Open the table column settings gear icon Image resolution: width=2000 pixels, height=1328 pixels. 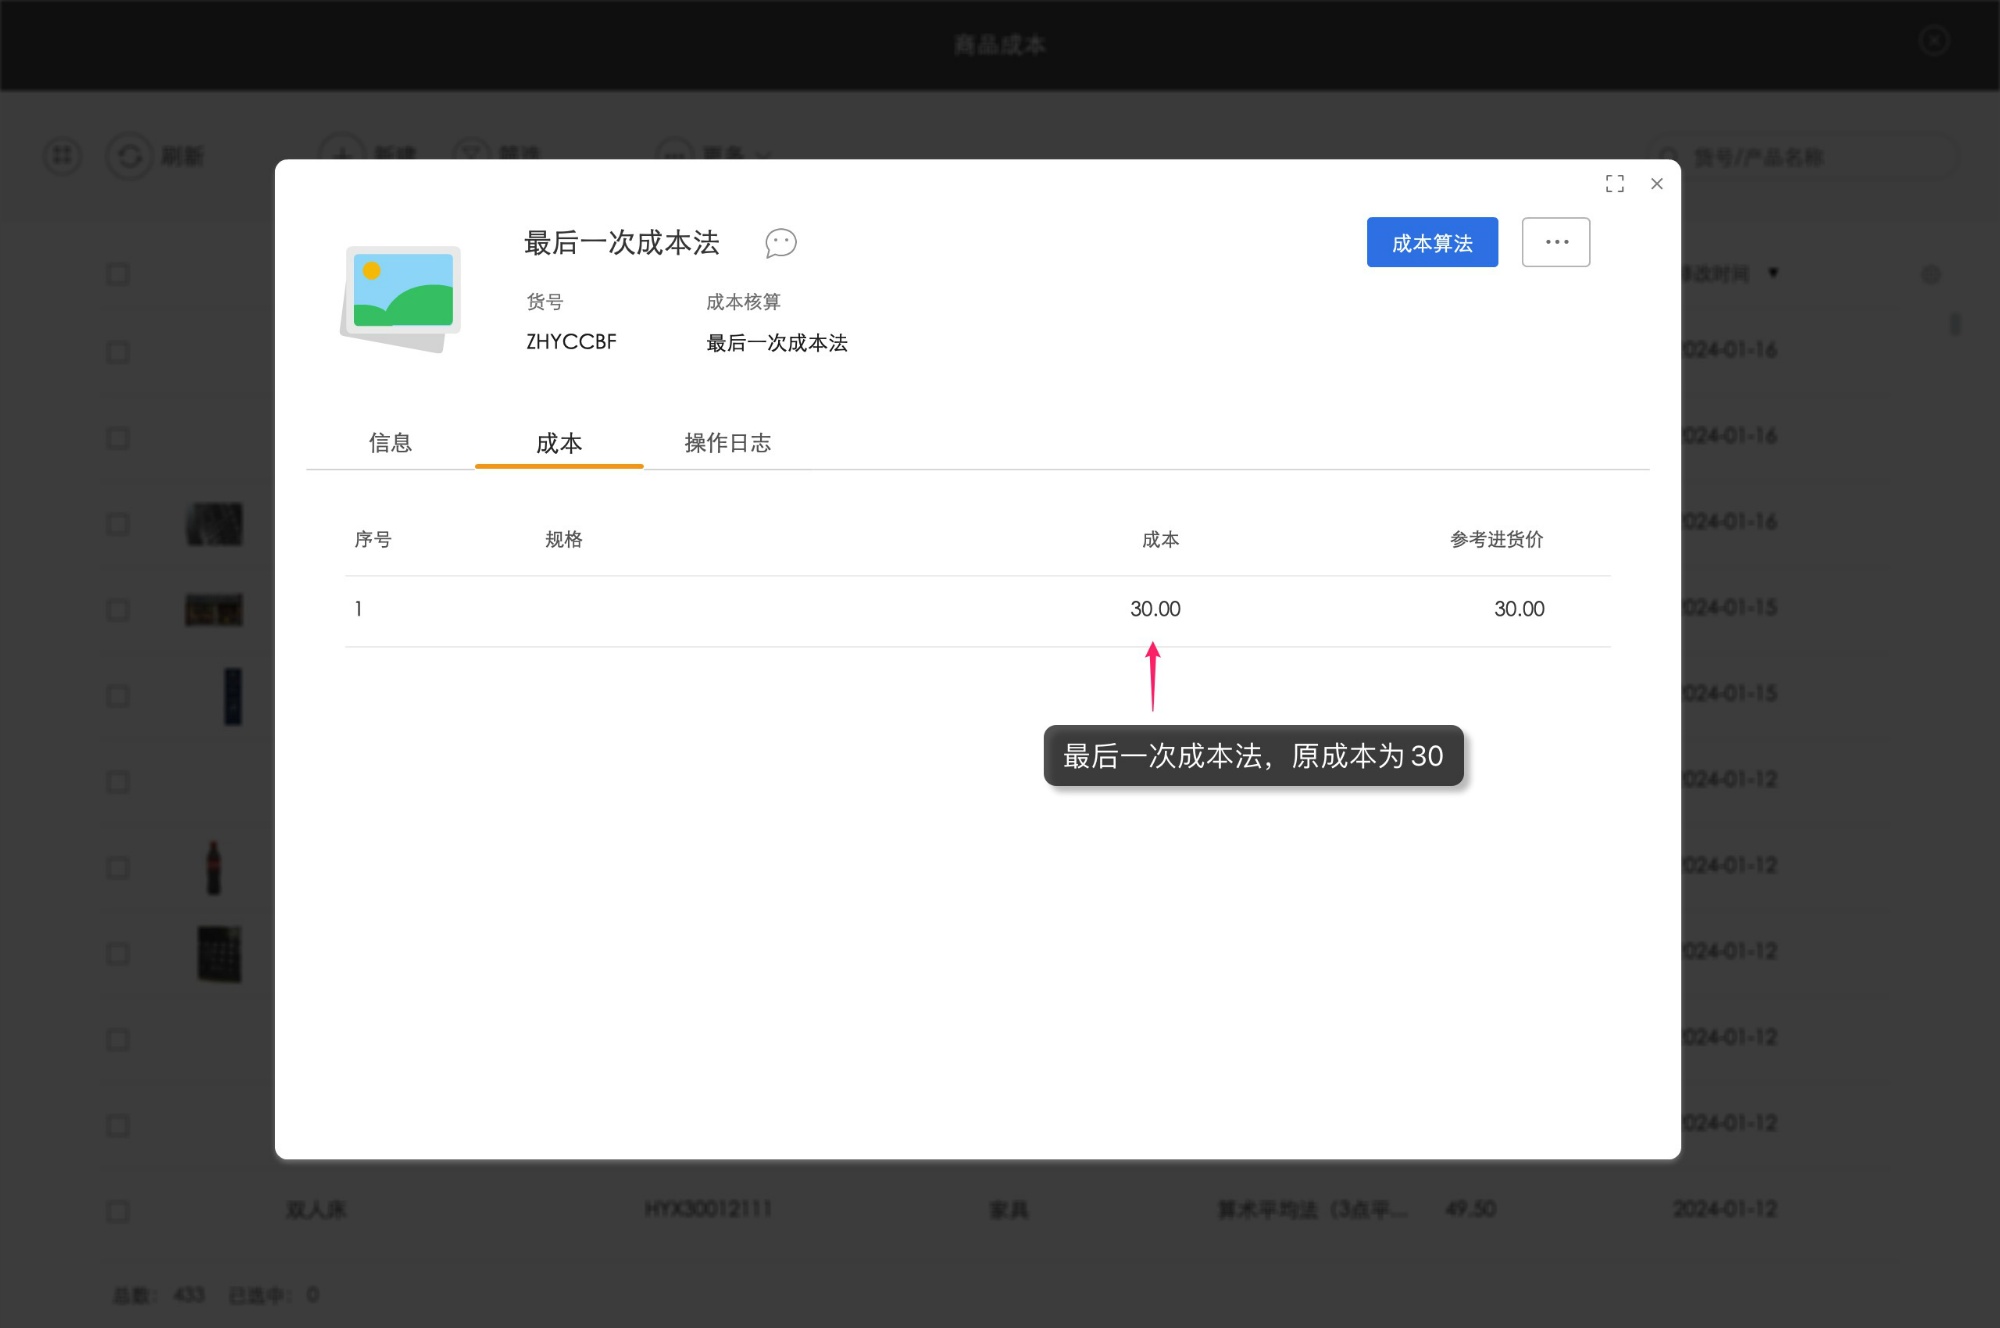point(1930,273)
